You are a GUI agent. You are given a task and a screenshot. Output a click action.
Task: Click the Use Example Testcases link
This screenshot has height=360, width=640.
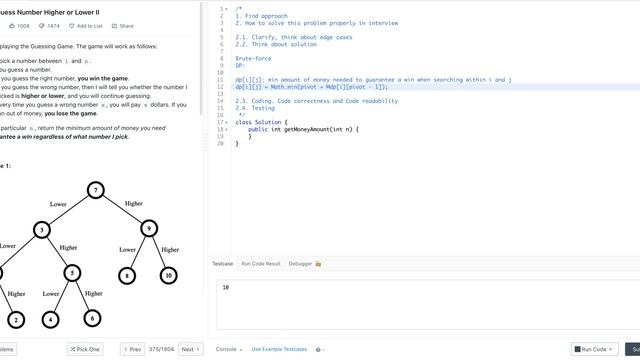279,349
